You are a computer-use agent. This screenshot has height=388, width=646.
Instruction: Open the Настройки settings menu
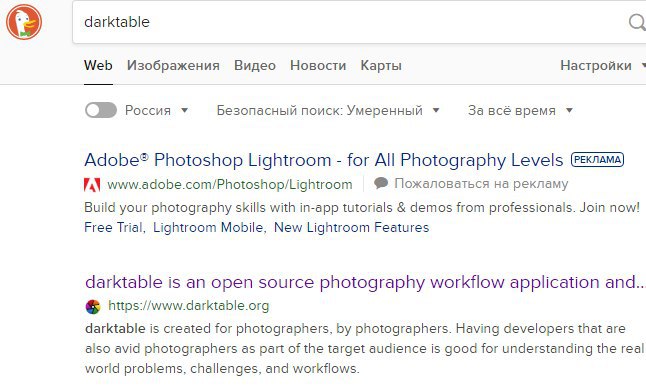click(x=602, y=65)
